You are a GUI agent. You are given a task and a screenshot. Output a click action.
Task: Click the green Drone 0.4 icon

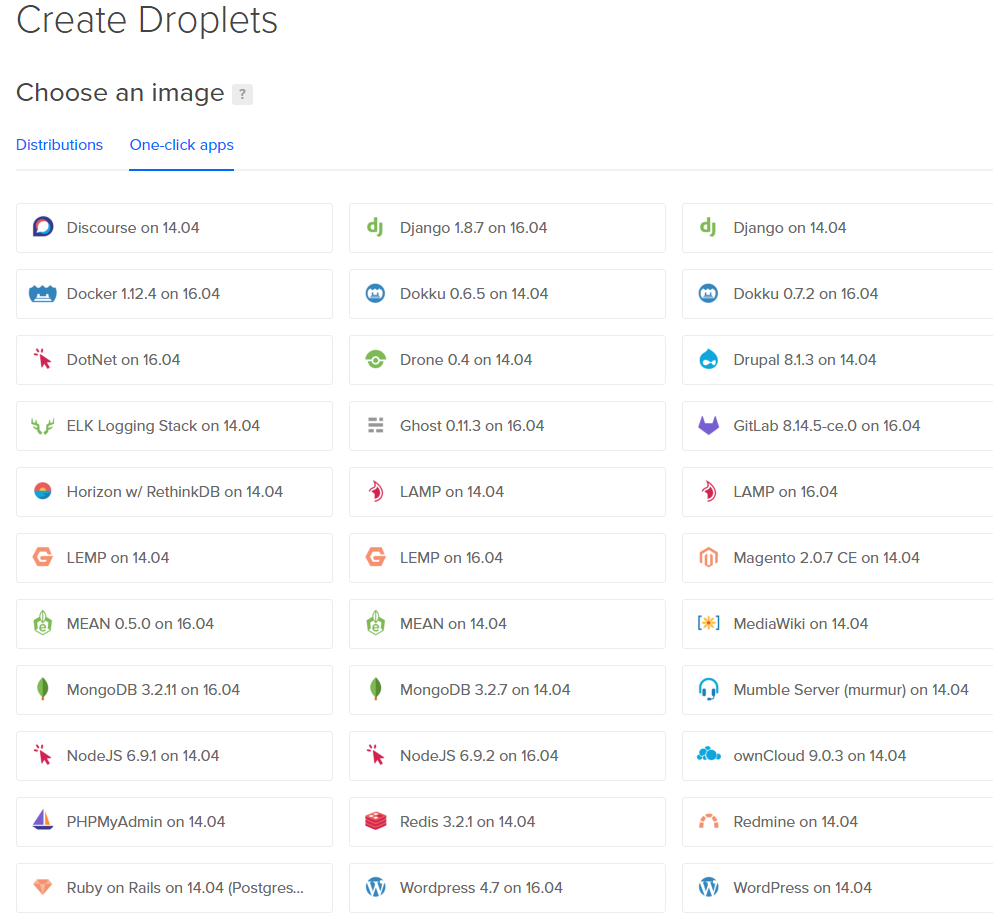tap(376, 359)
